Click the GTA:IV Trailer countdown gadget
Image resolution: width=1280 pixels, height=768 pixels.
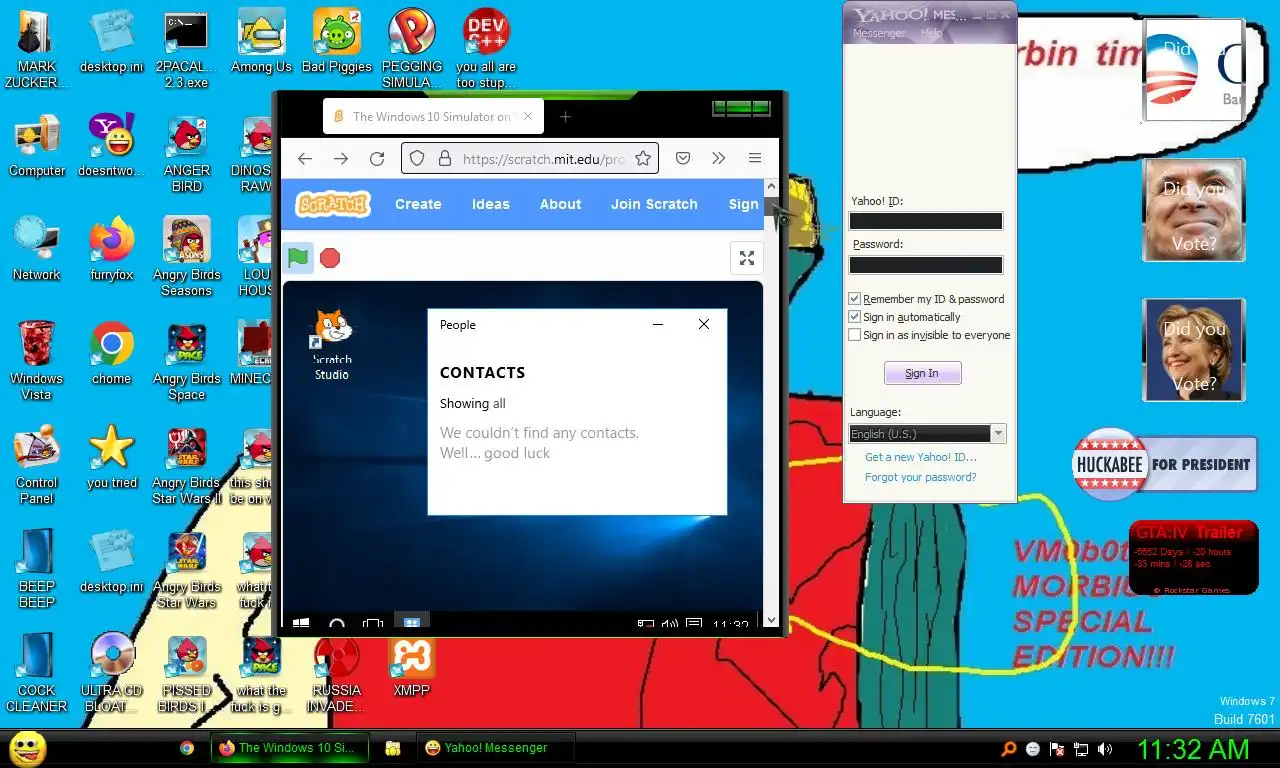[x=1193, y=557]
